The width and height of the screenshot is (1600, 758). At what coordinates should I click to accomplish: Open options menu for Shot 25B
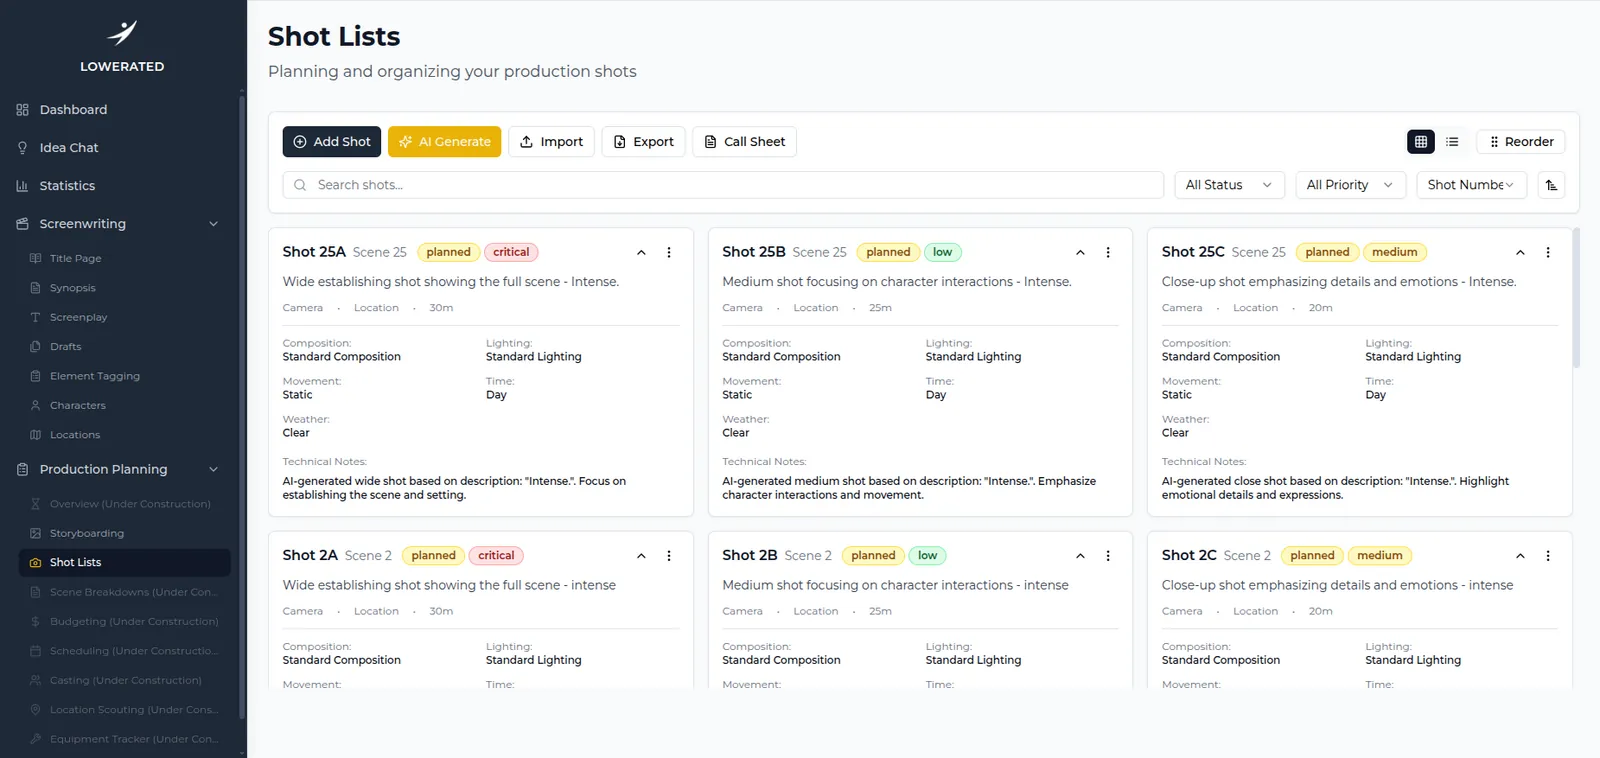point(1108,253)
